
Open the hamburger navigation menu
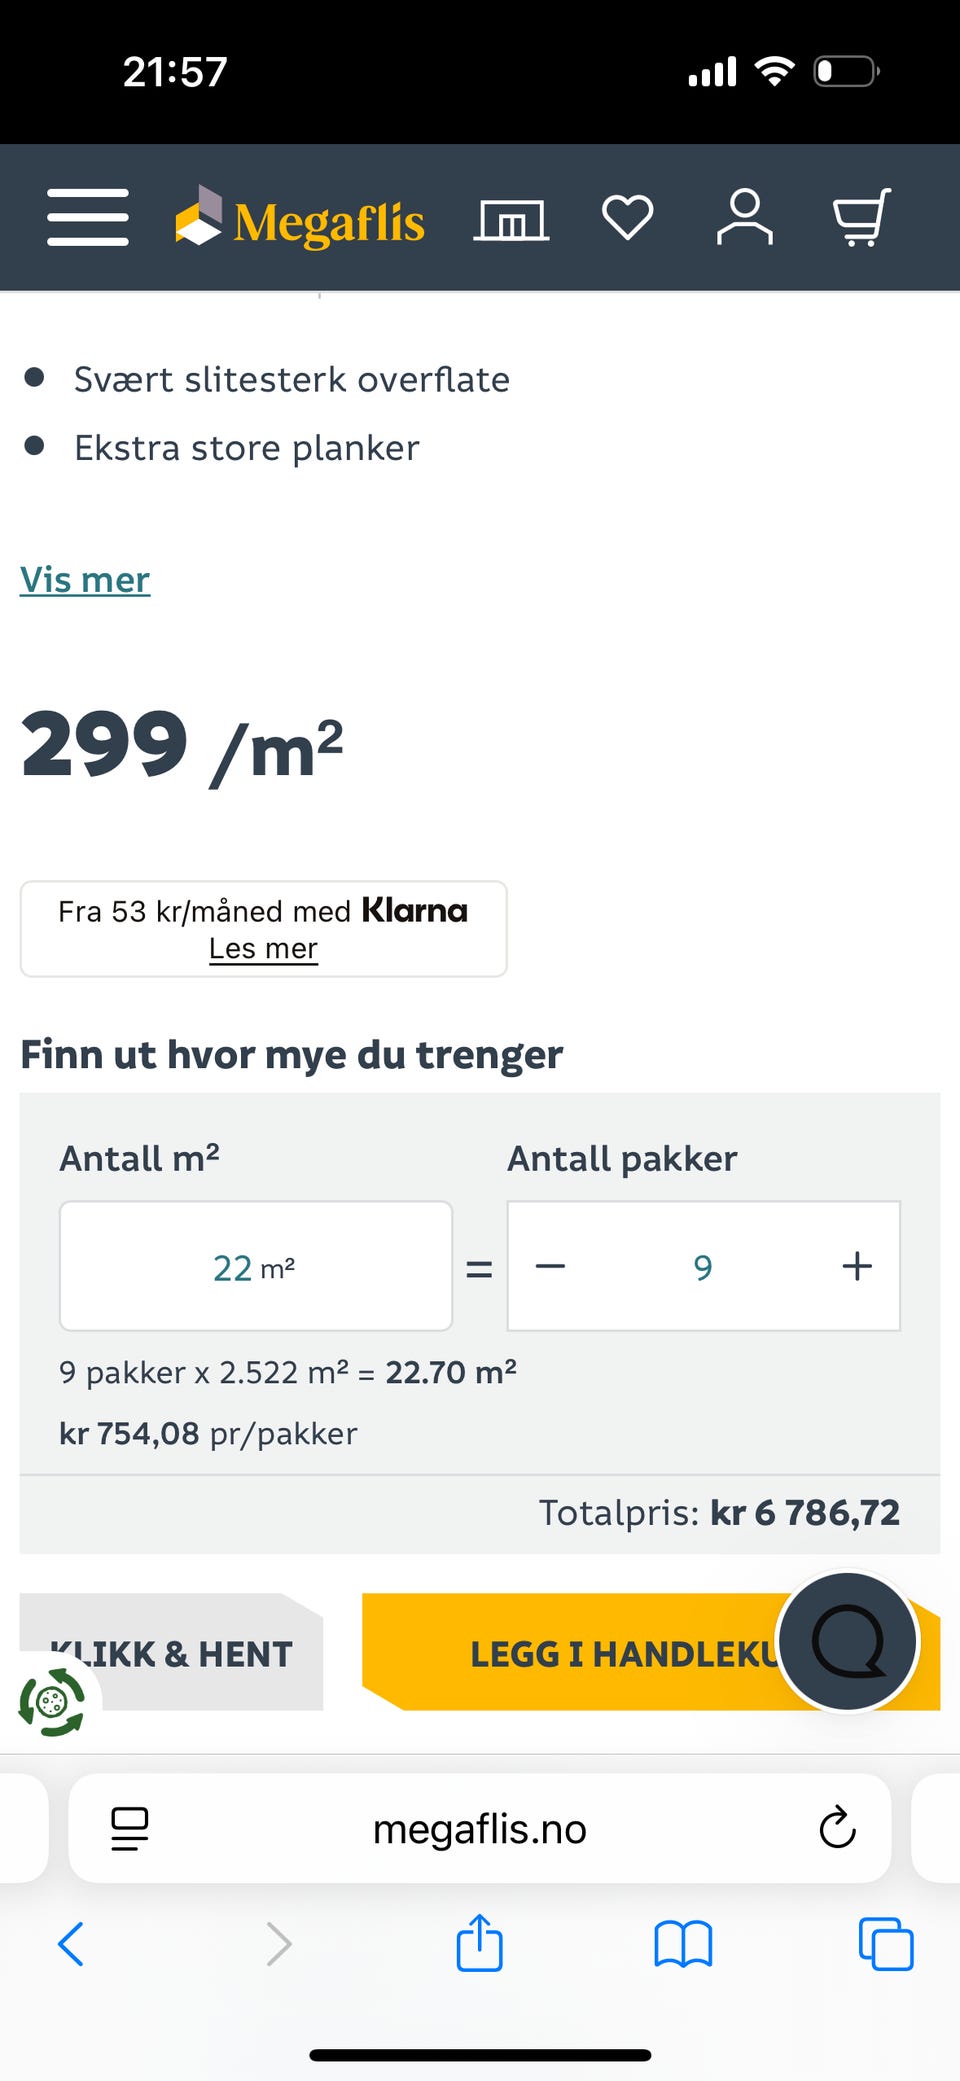click(88, 217)
